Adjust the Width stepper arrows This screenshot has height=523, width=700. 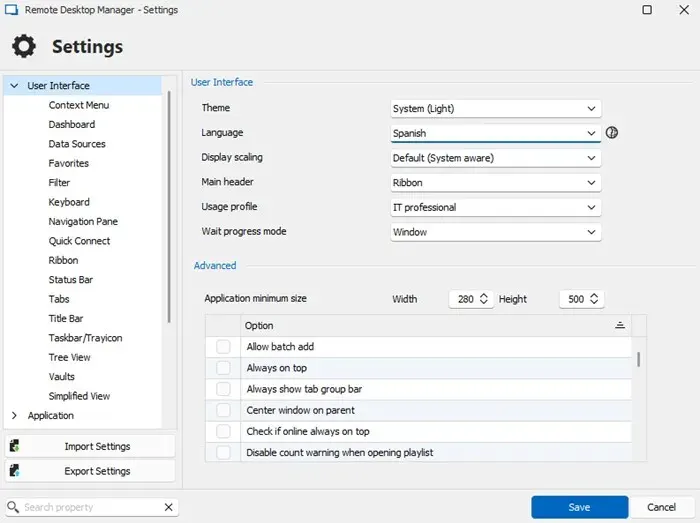pyautogui.click(x=483, y=299)
